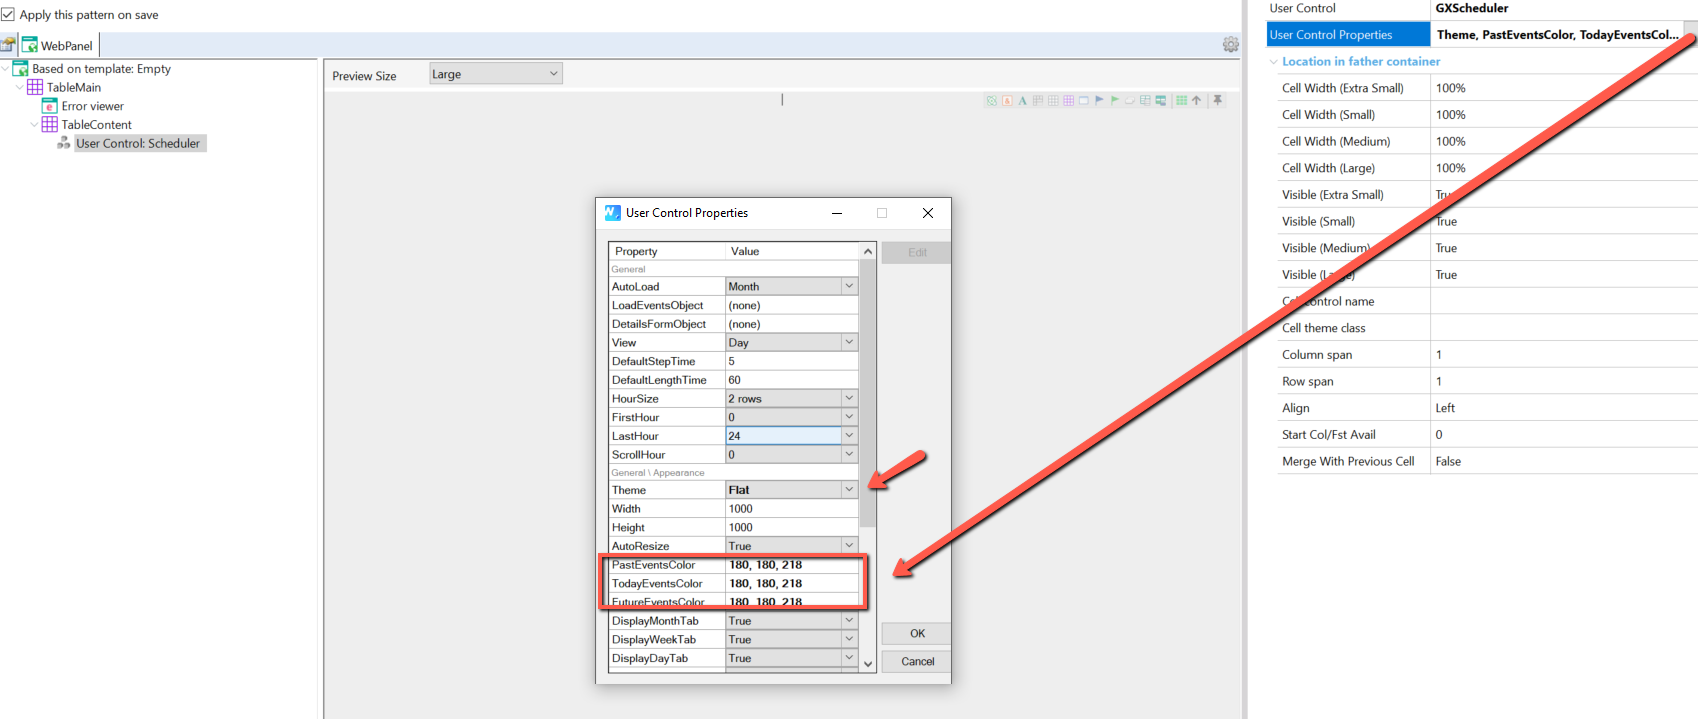Click the DefaultStepTime value field
1698x719 pixels.
791,361
